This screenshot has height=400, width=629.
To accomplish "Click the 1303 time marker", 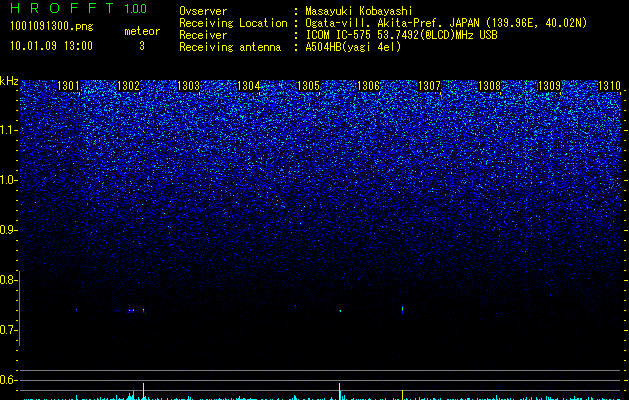I will pos(189,85).
